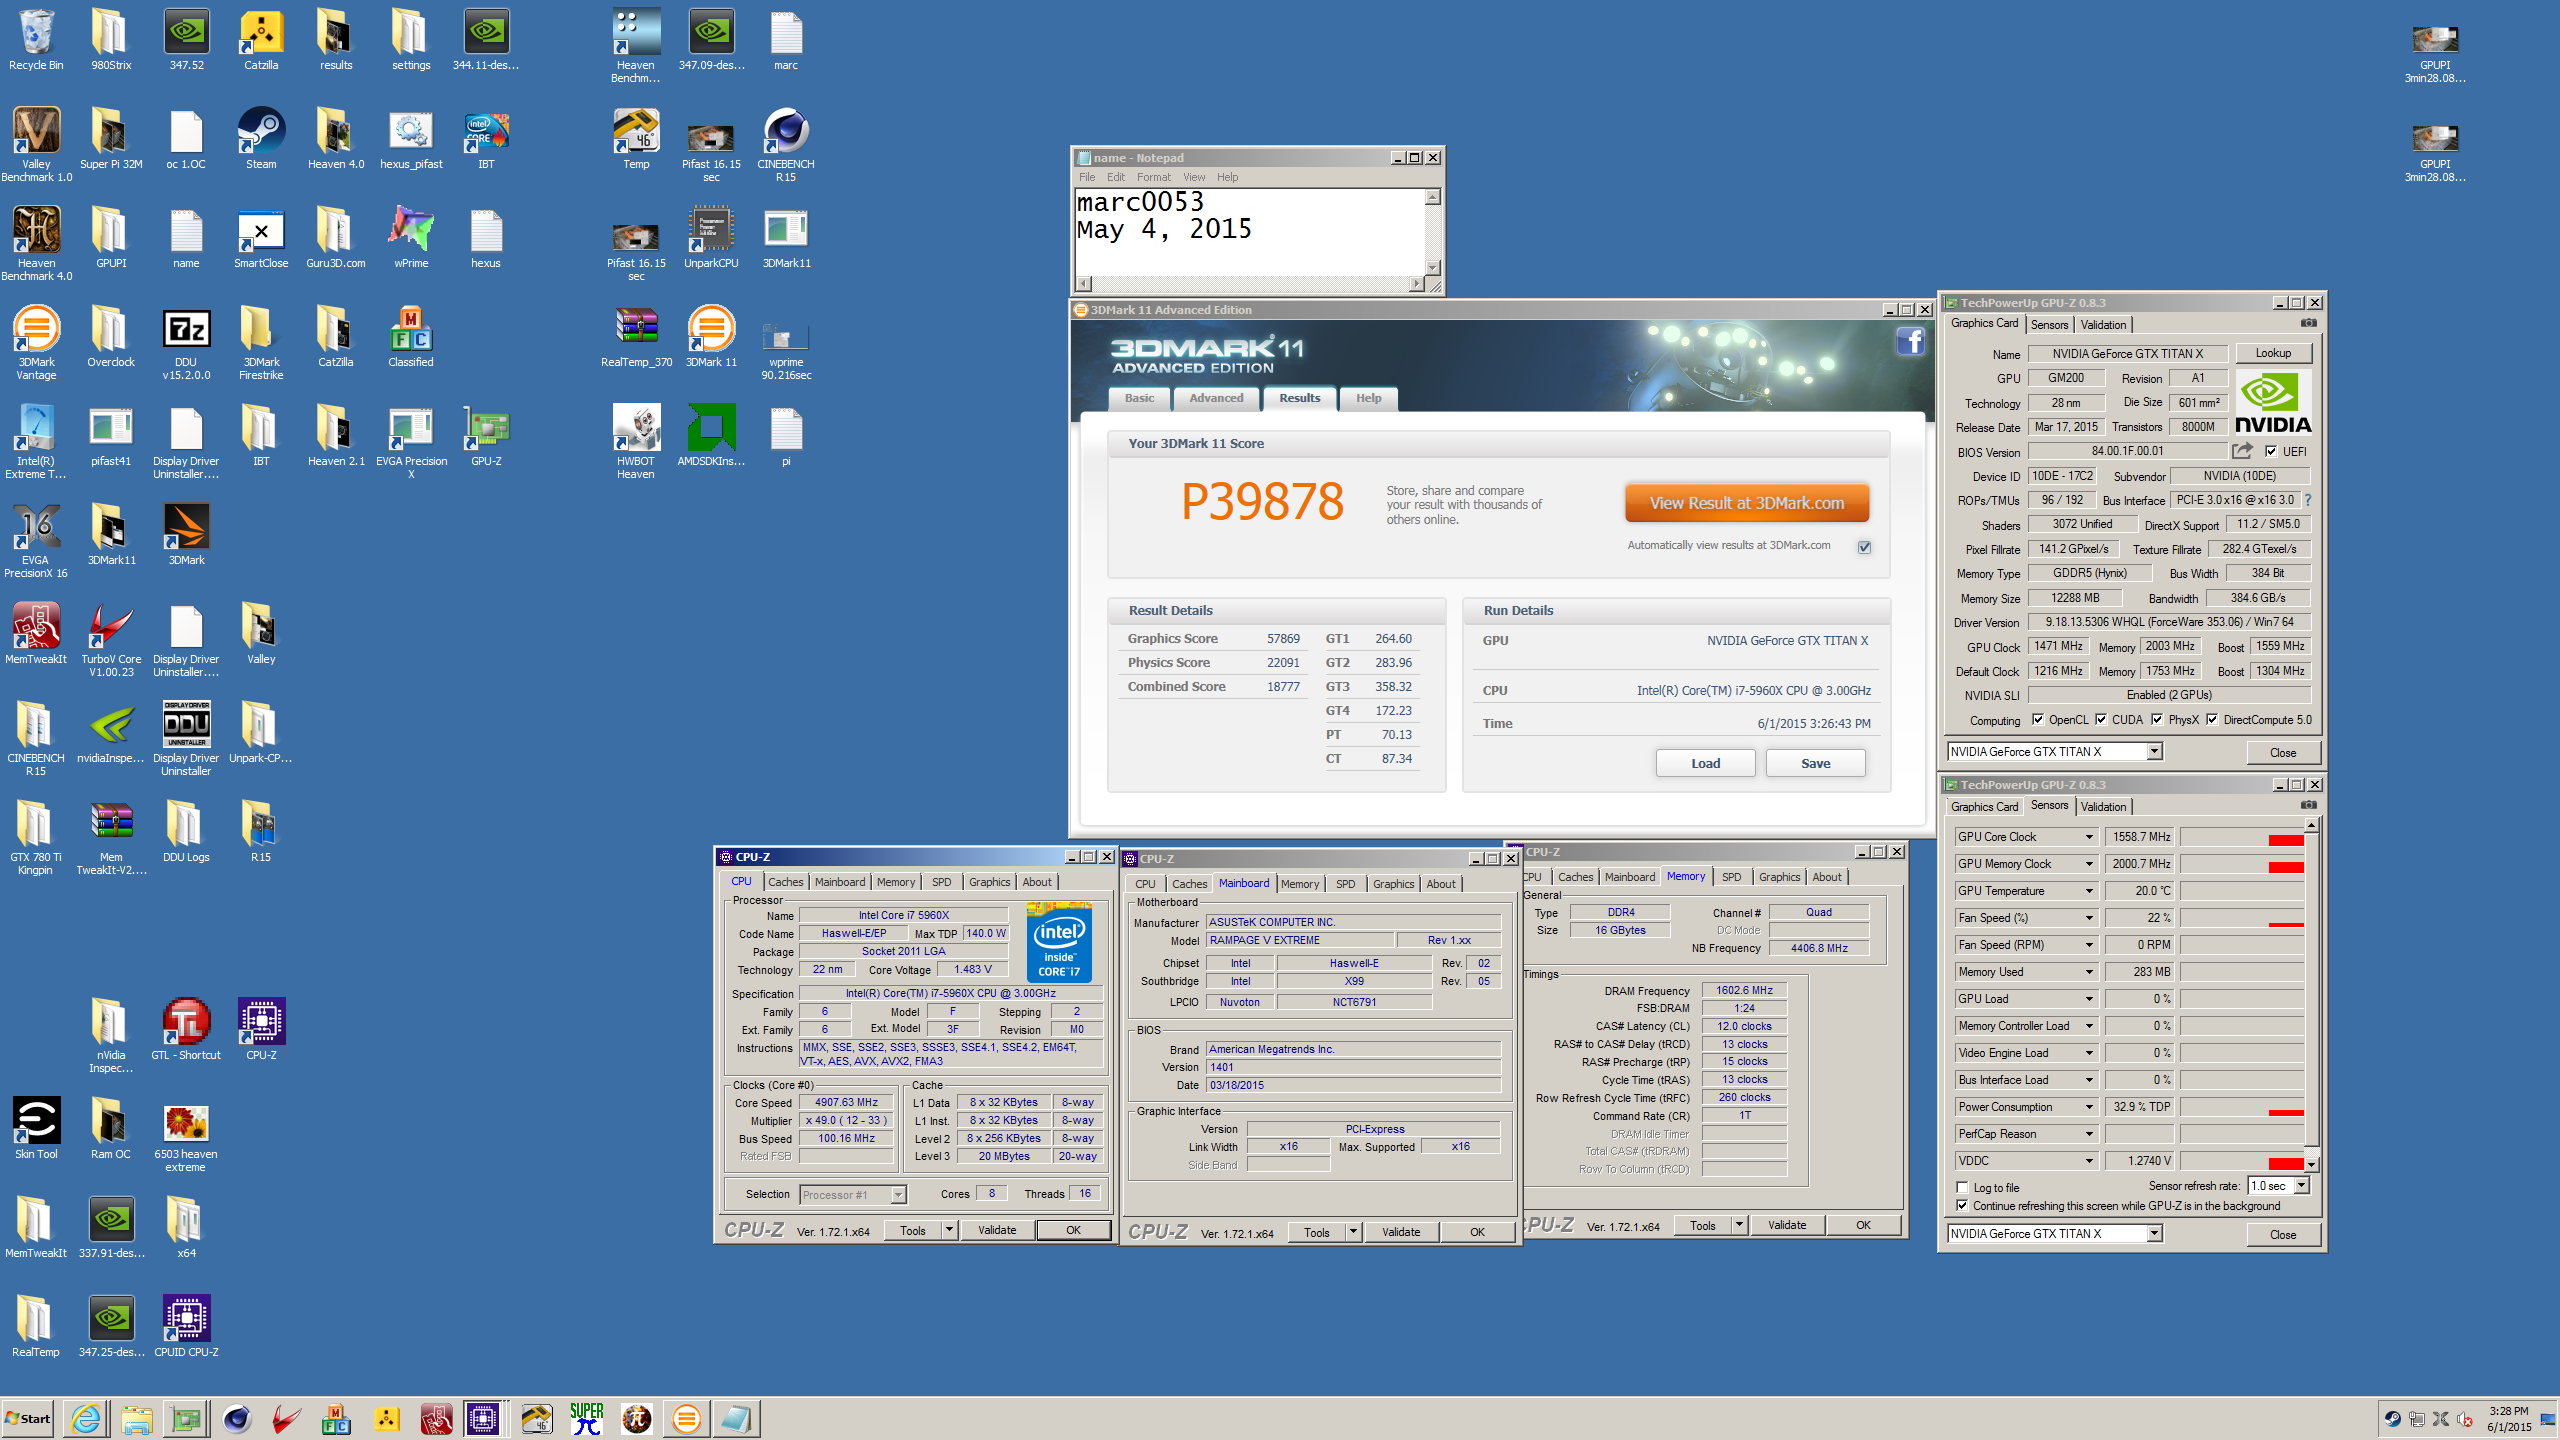Click the Windows Start button

point(28,1418)
